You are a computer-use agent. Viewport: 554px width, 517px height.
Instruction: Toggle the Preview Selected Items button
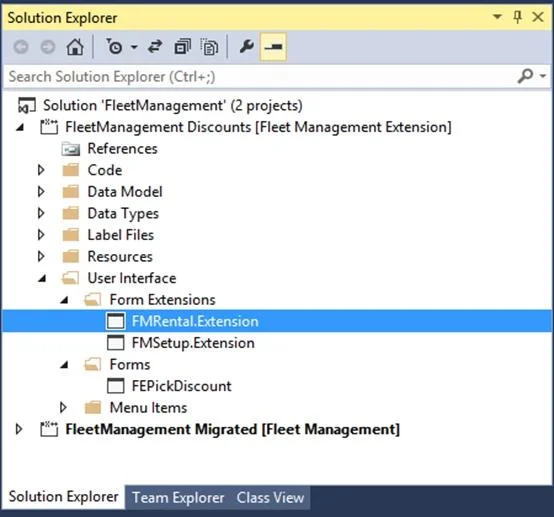tap(273, 47)
